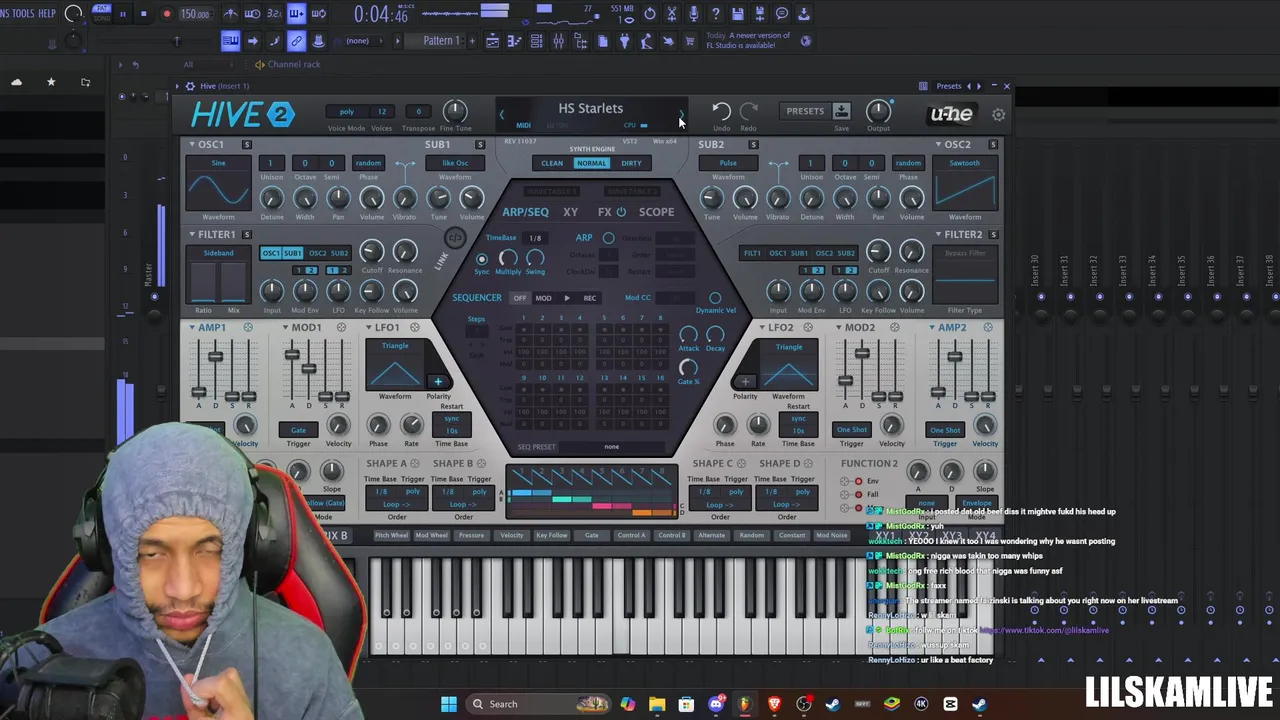Open the plugin window Presets dropdown
This screenshot has height=720, width=1280.
949,86
